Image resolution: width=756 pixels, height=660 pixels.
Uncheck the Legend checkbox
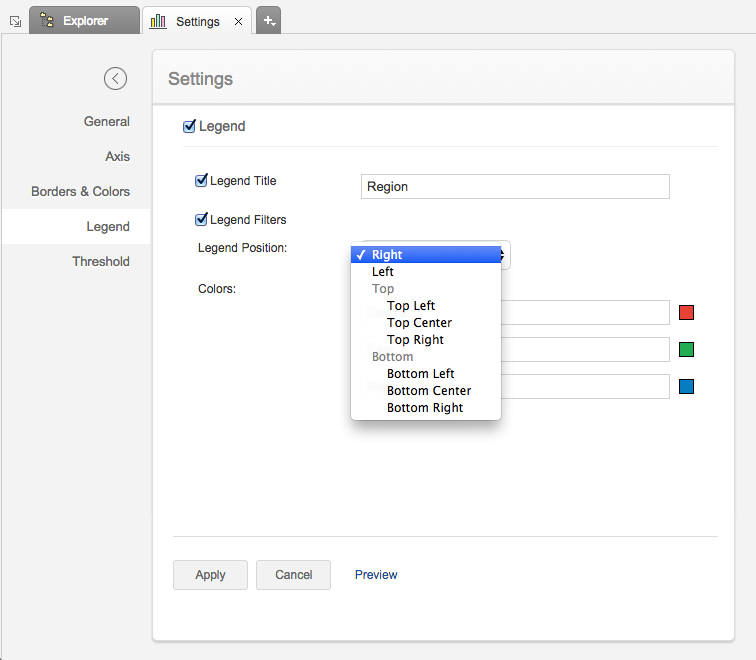[190, 127]
